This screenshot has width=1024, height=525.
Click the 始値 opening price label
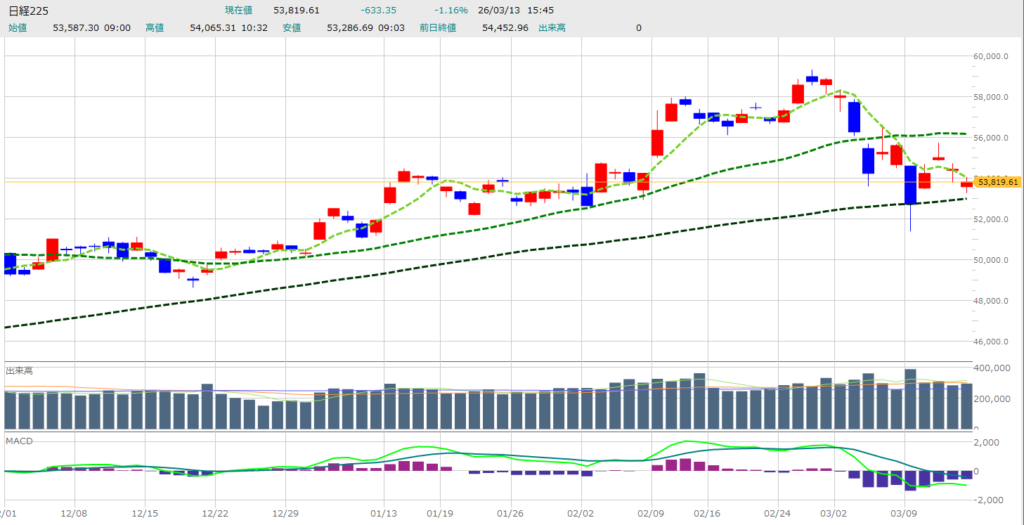[x=18, y=28]
